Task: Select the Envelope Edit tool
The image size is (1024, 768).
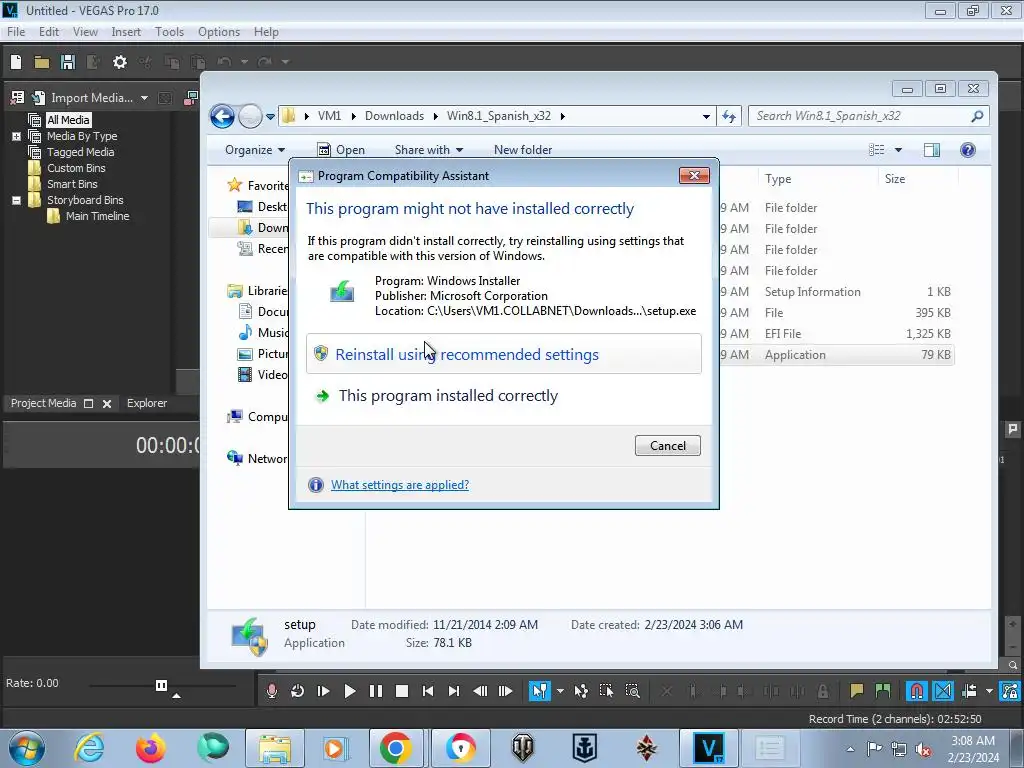Action: [x=581, y=691]
